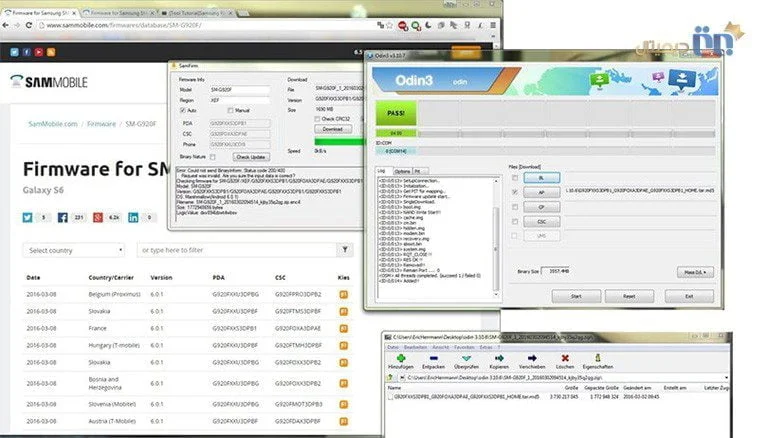
Task: Click the Twitter icon in SamMobile's black header
Action: 15,52
